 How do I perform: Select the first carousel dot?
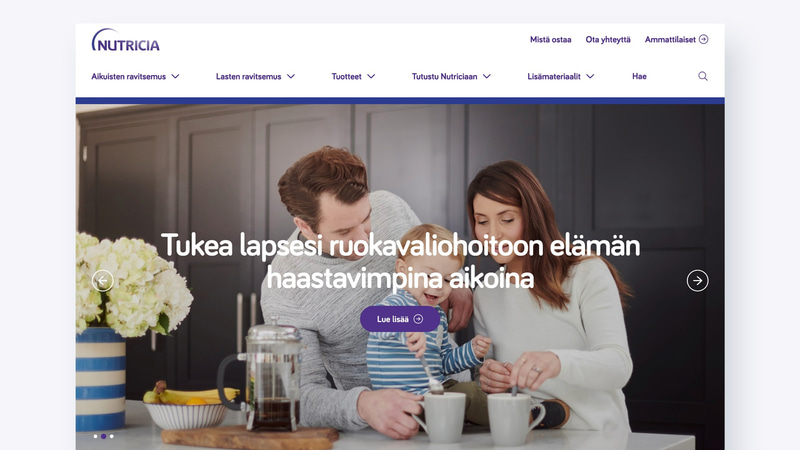point(95,436)
